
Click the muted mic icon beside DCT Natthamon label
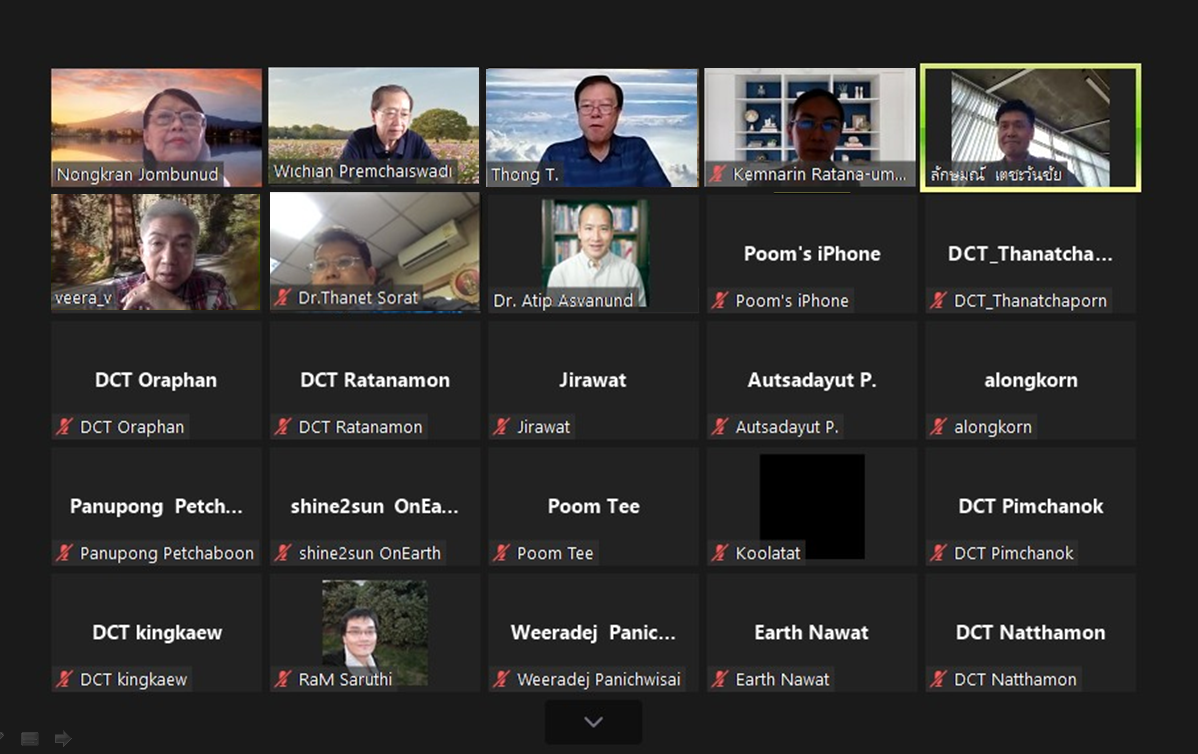tap(938, 678)
